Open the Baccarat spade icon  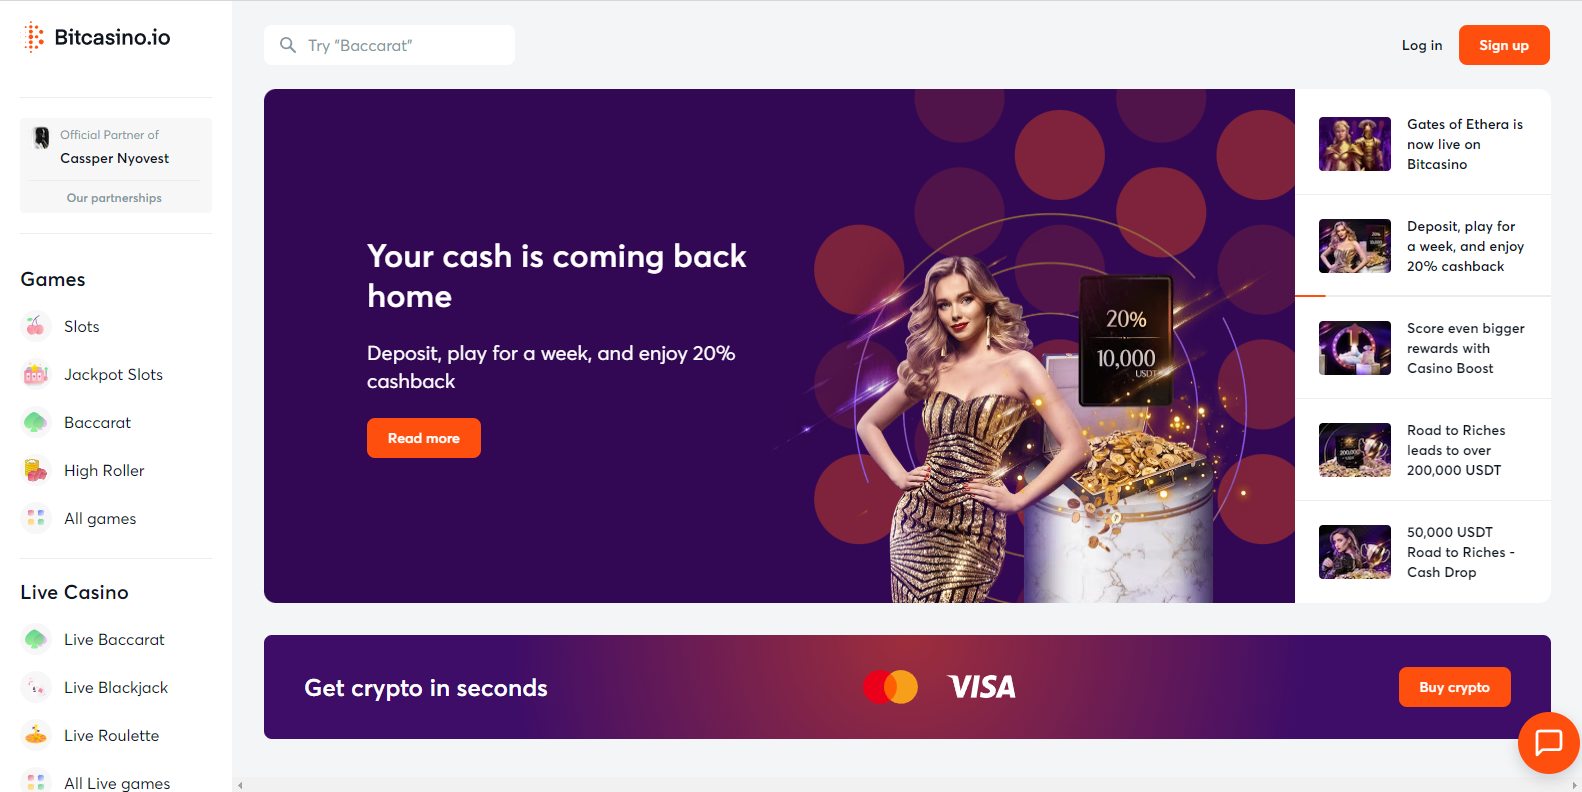pyautogui.click(x=36, y=422)
